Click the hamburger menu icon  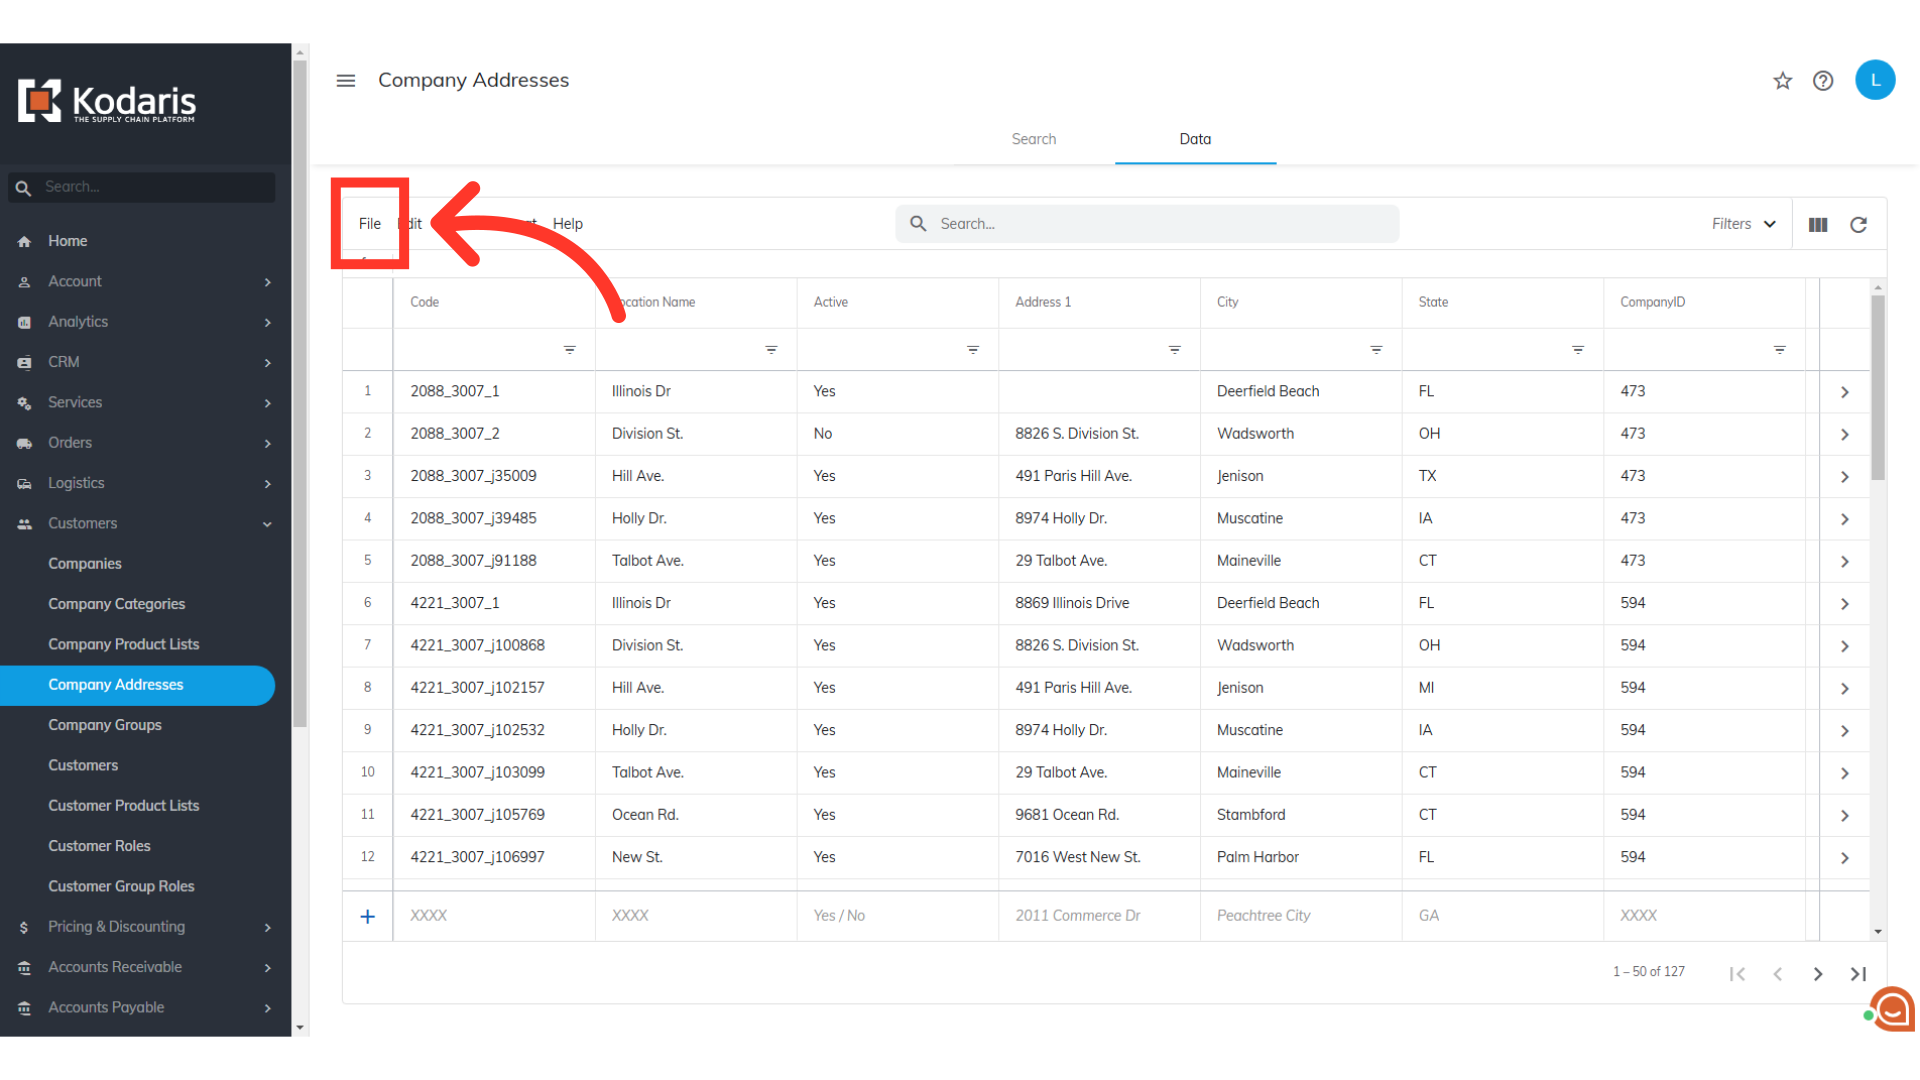pyautogui.click(x=346, y=80)
